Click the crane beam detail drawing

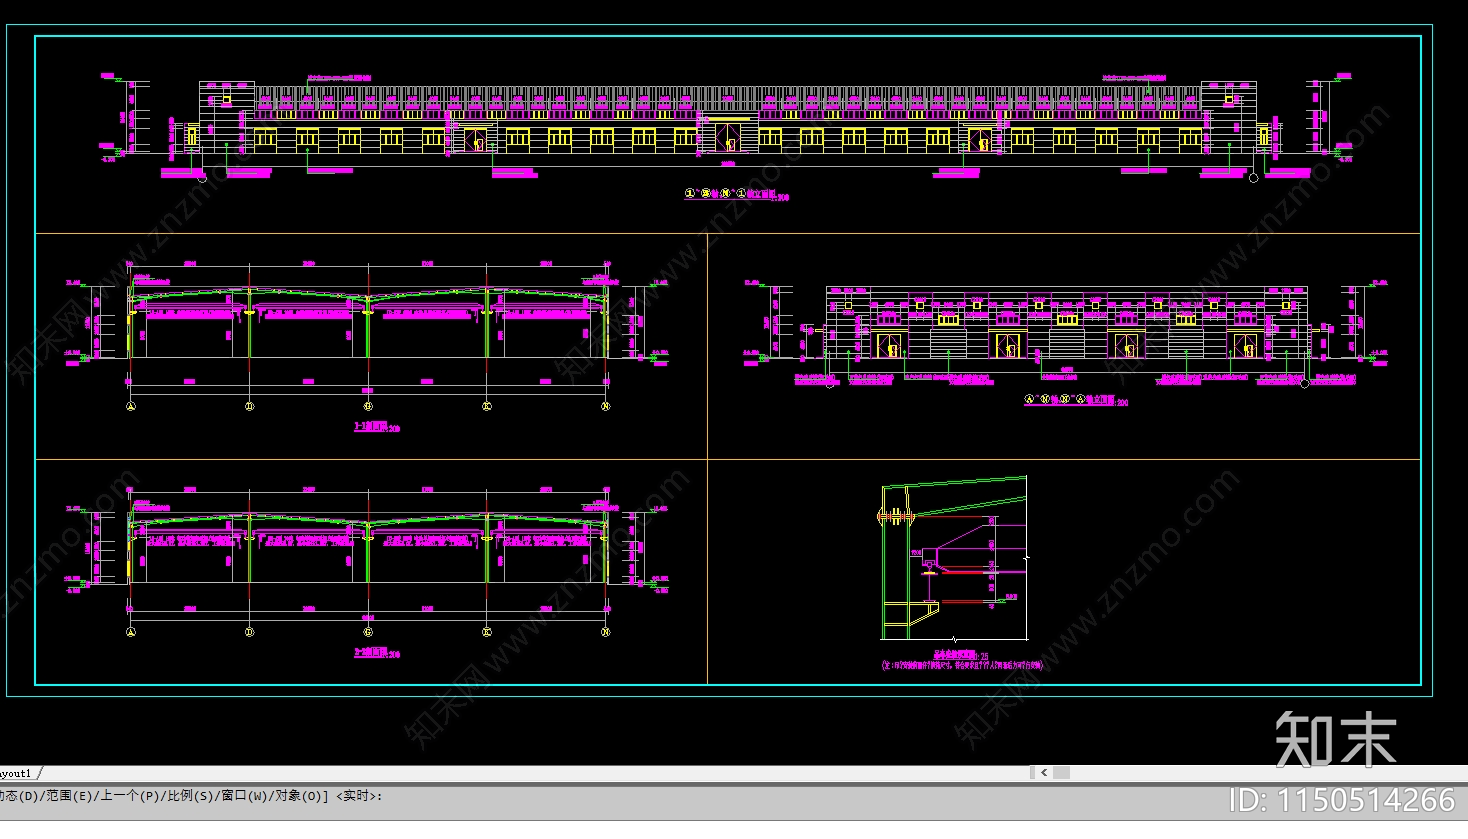tap(953, 558)
